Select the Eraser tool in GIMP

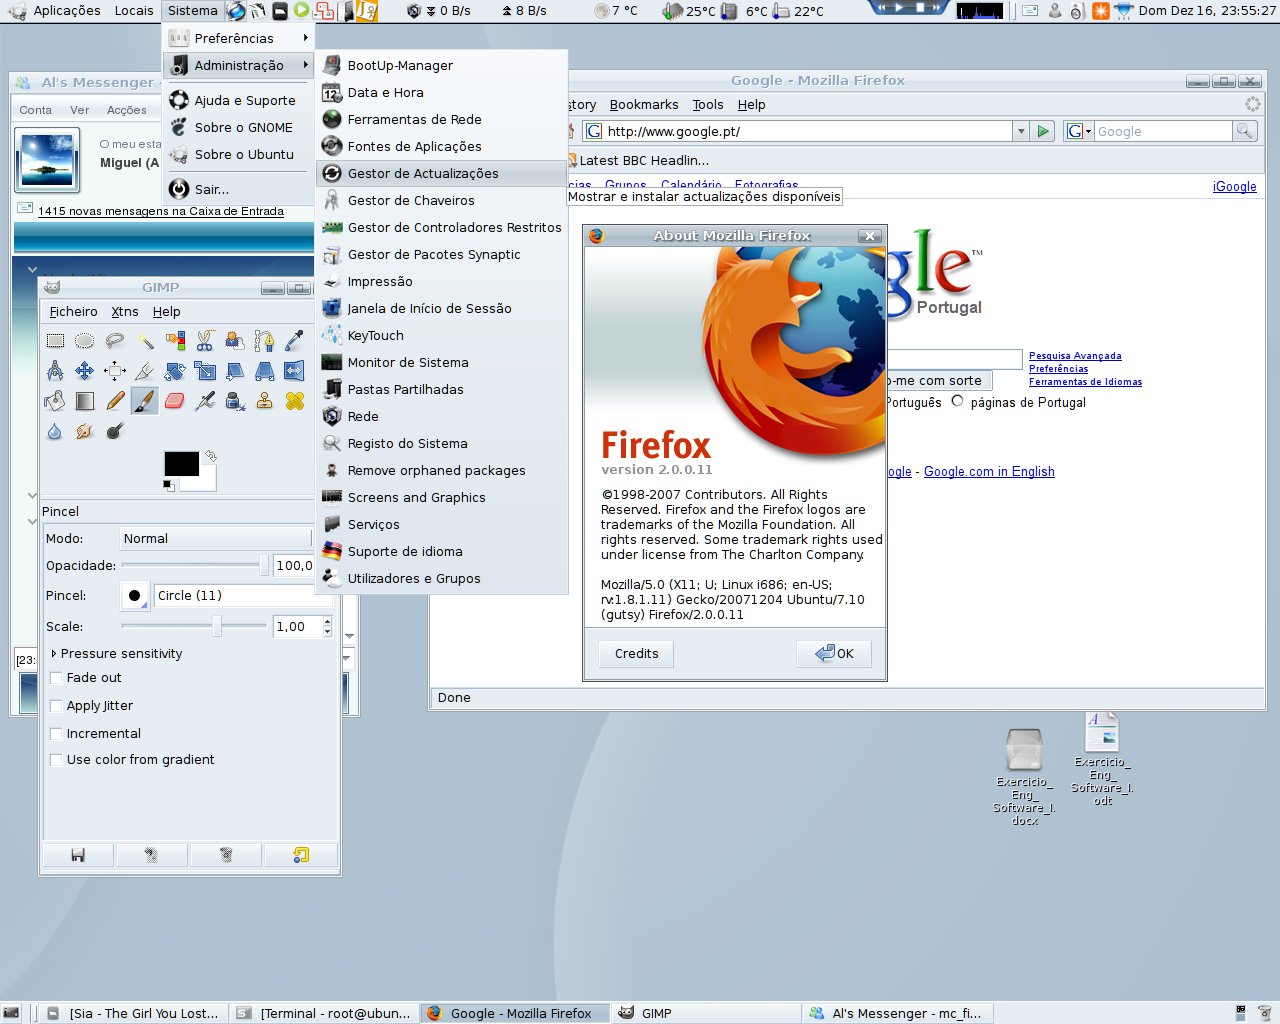[x=175, y=401]
